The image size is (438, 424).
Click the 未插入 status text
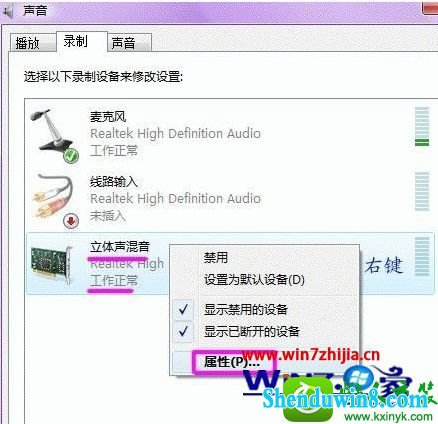click(x=108, y=216)
